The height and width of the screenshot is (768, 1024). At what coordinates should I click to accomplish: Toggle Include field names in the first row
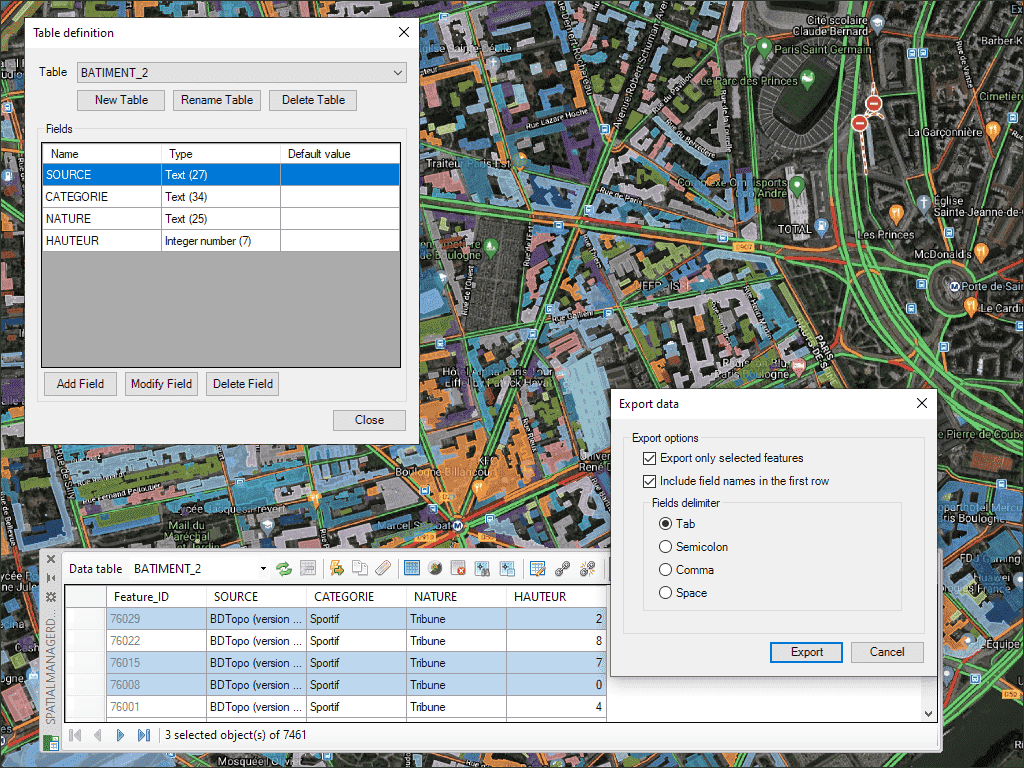coord(650,481)
